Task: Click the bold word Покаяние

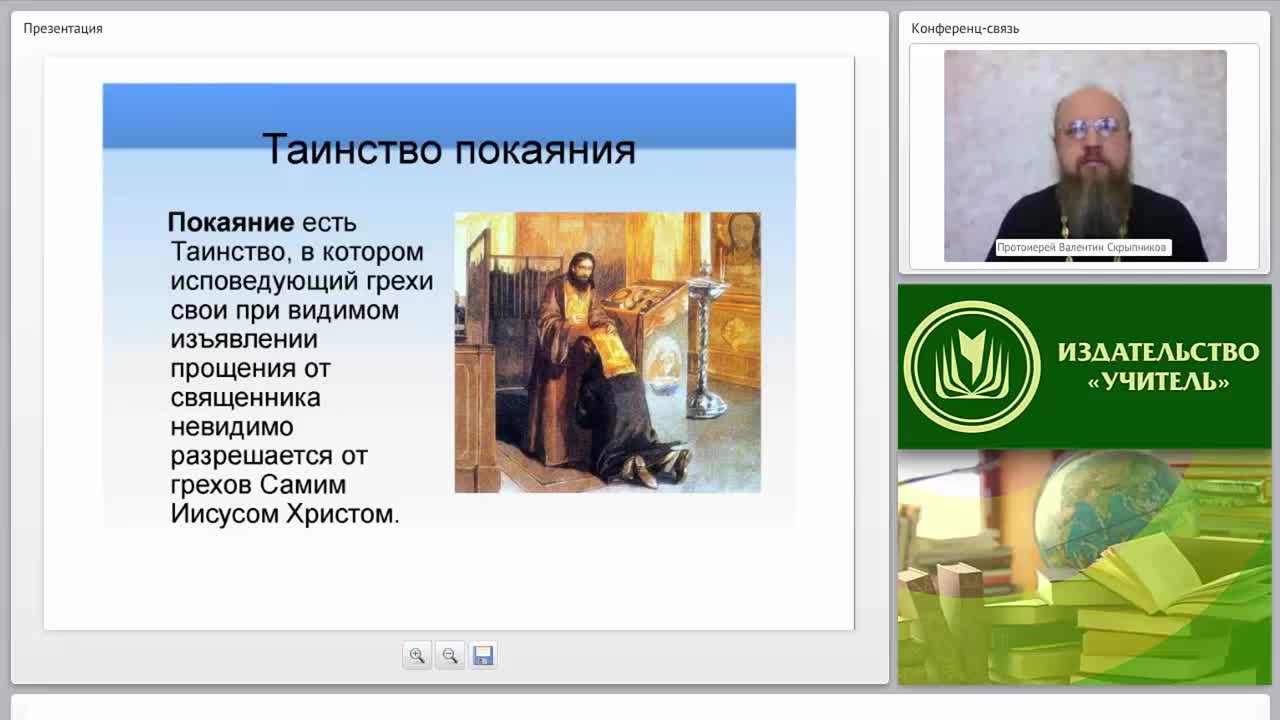Action: tap(231, 222)
